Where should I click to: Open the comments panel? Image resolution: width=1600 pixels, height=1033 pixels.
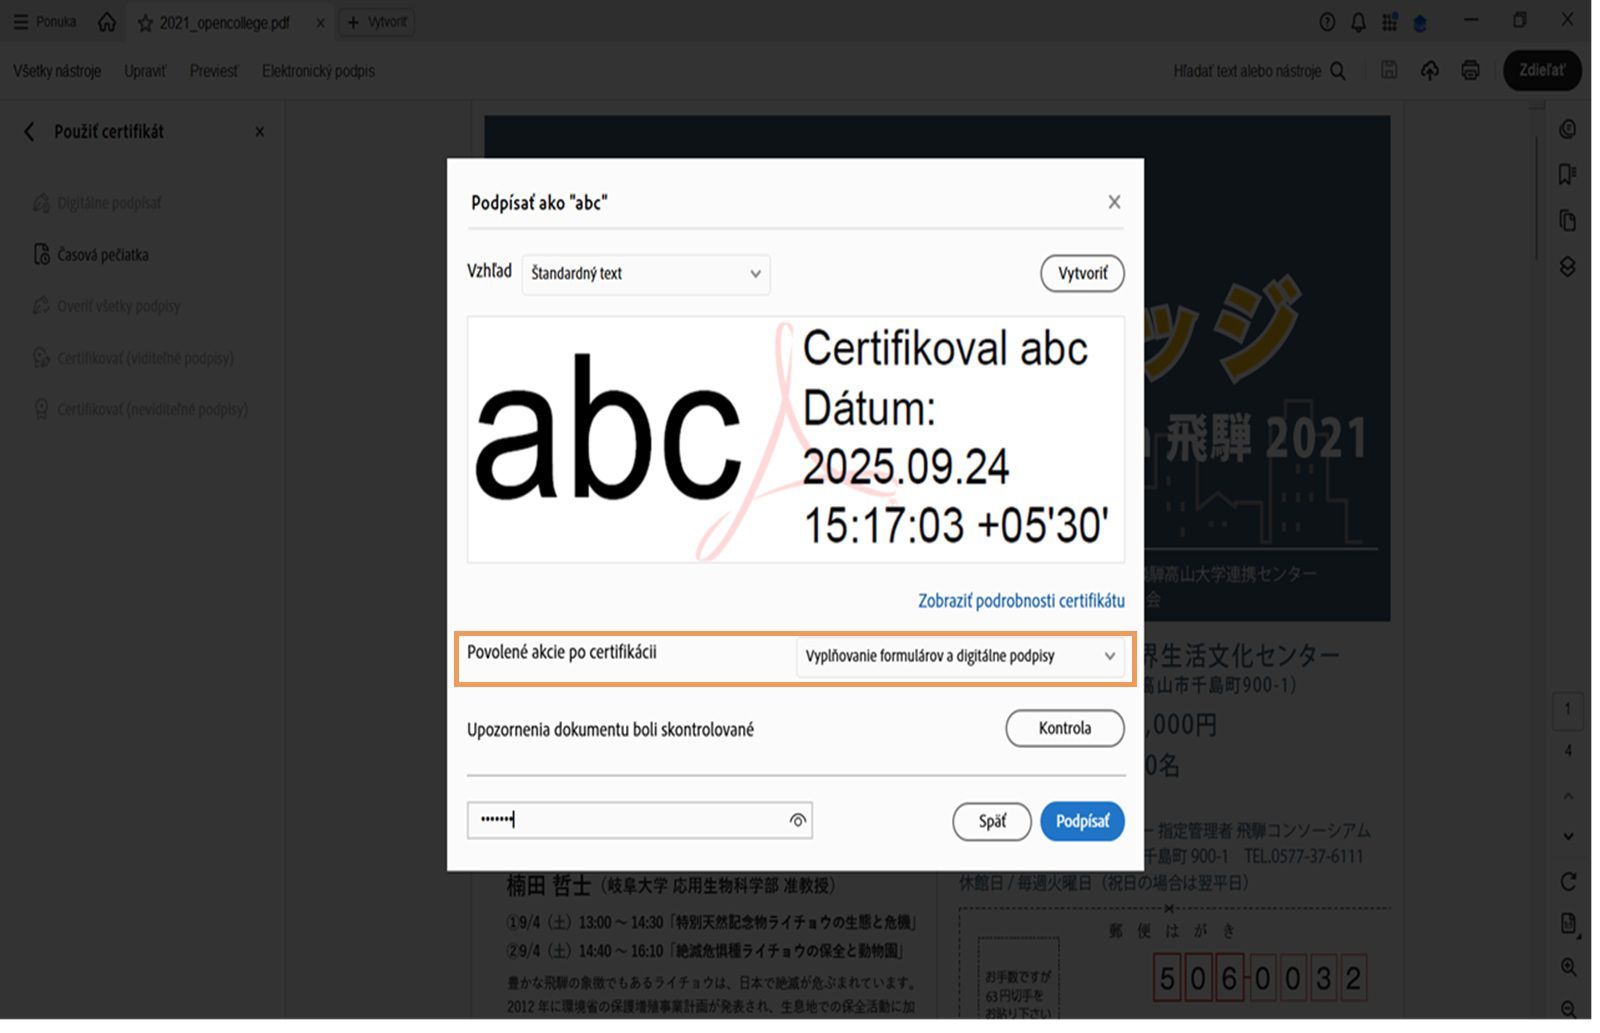click(x=1567, y=128)
